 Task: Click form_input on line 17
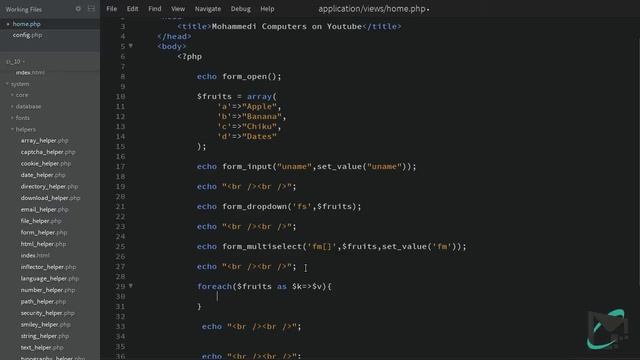(247, 167)
